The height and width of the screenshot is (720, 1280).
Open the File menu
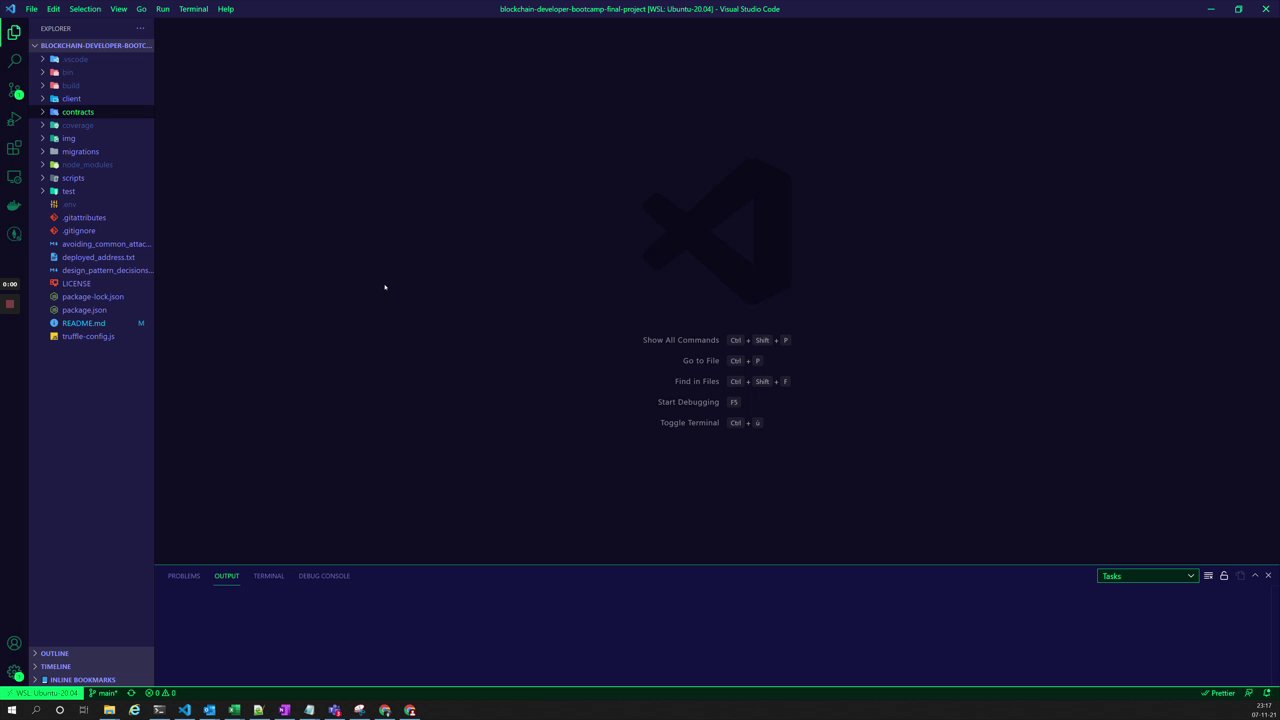pos(31,9)
